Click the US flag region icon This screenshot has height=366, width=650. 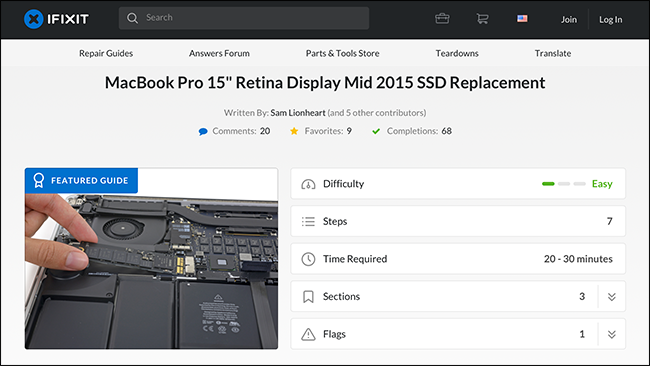pyautogui.click(x=522, y=19)
